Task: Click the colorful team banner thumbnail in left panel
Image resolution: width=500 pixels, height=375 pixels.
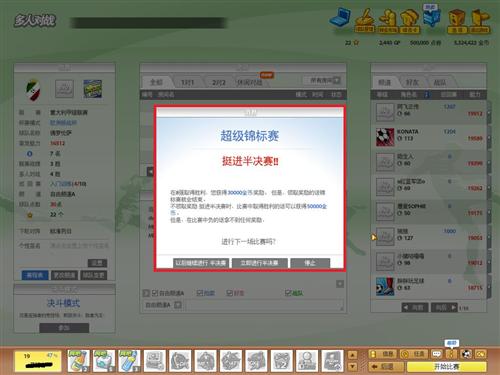Action: (x=92, y=89)
